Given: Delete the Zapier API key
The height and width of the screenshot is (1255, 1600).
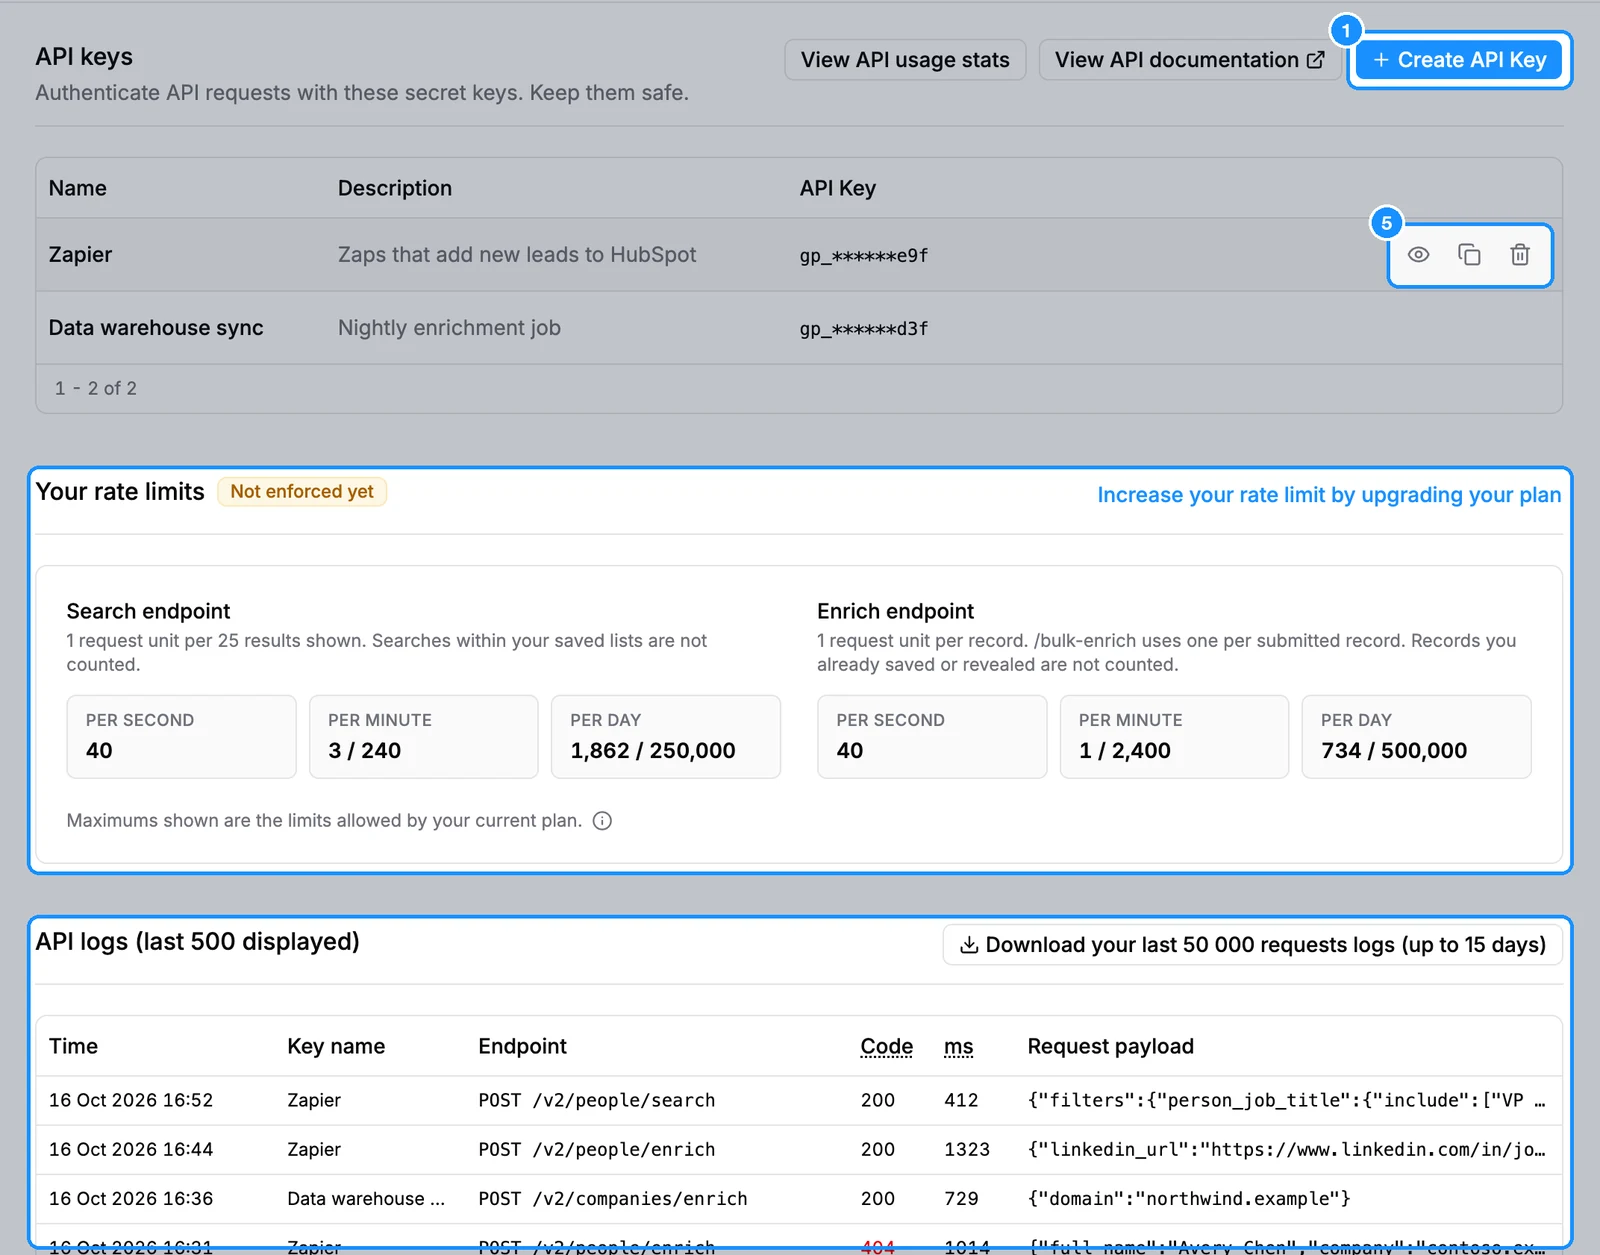Looking at the screenshot, I should tap(1520, 255).
